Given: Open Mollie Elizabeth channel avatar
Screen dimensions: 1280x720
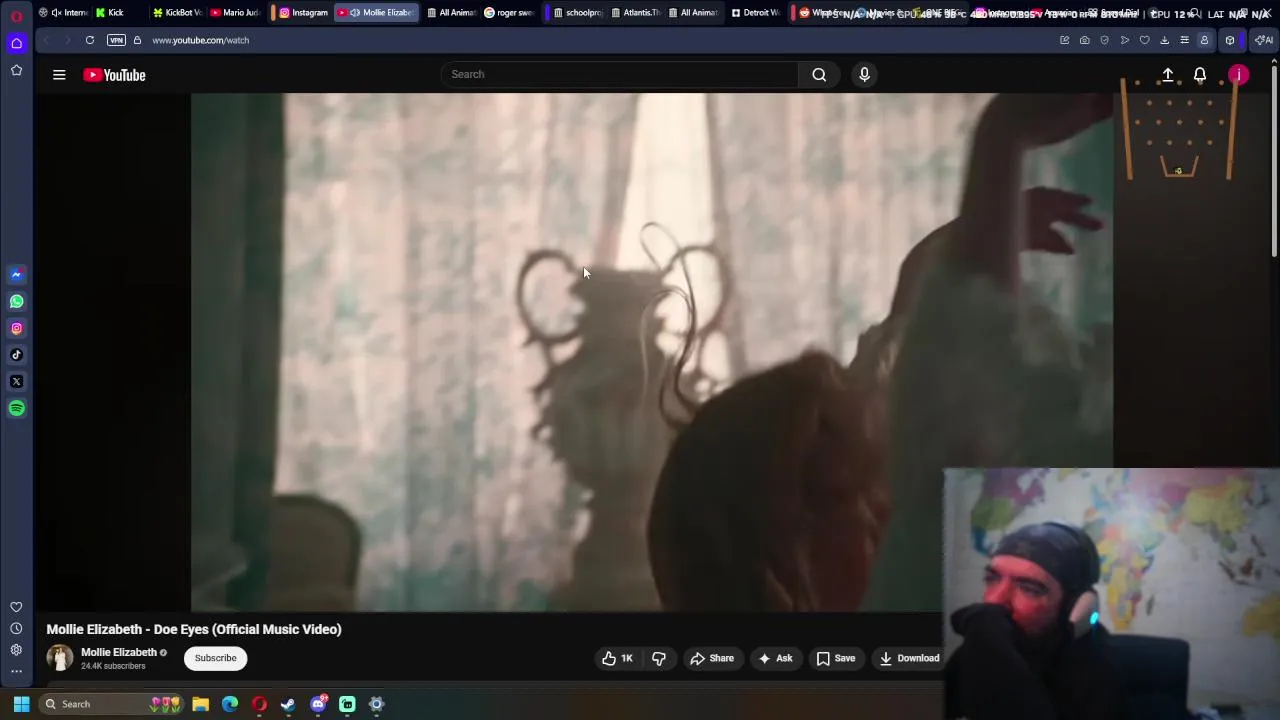Looking at the screenshot, I should point(60,658).
